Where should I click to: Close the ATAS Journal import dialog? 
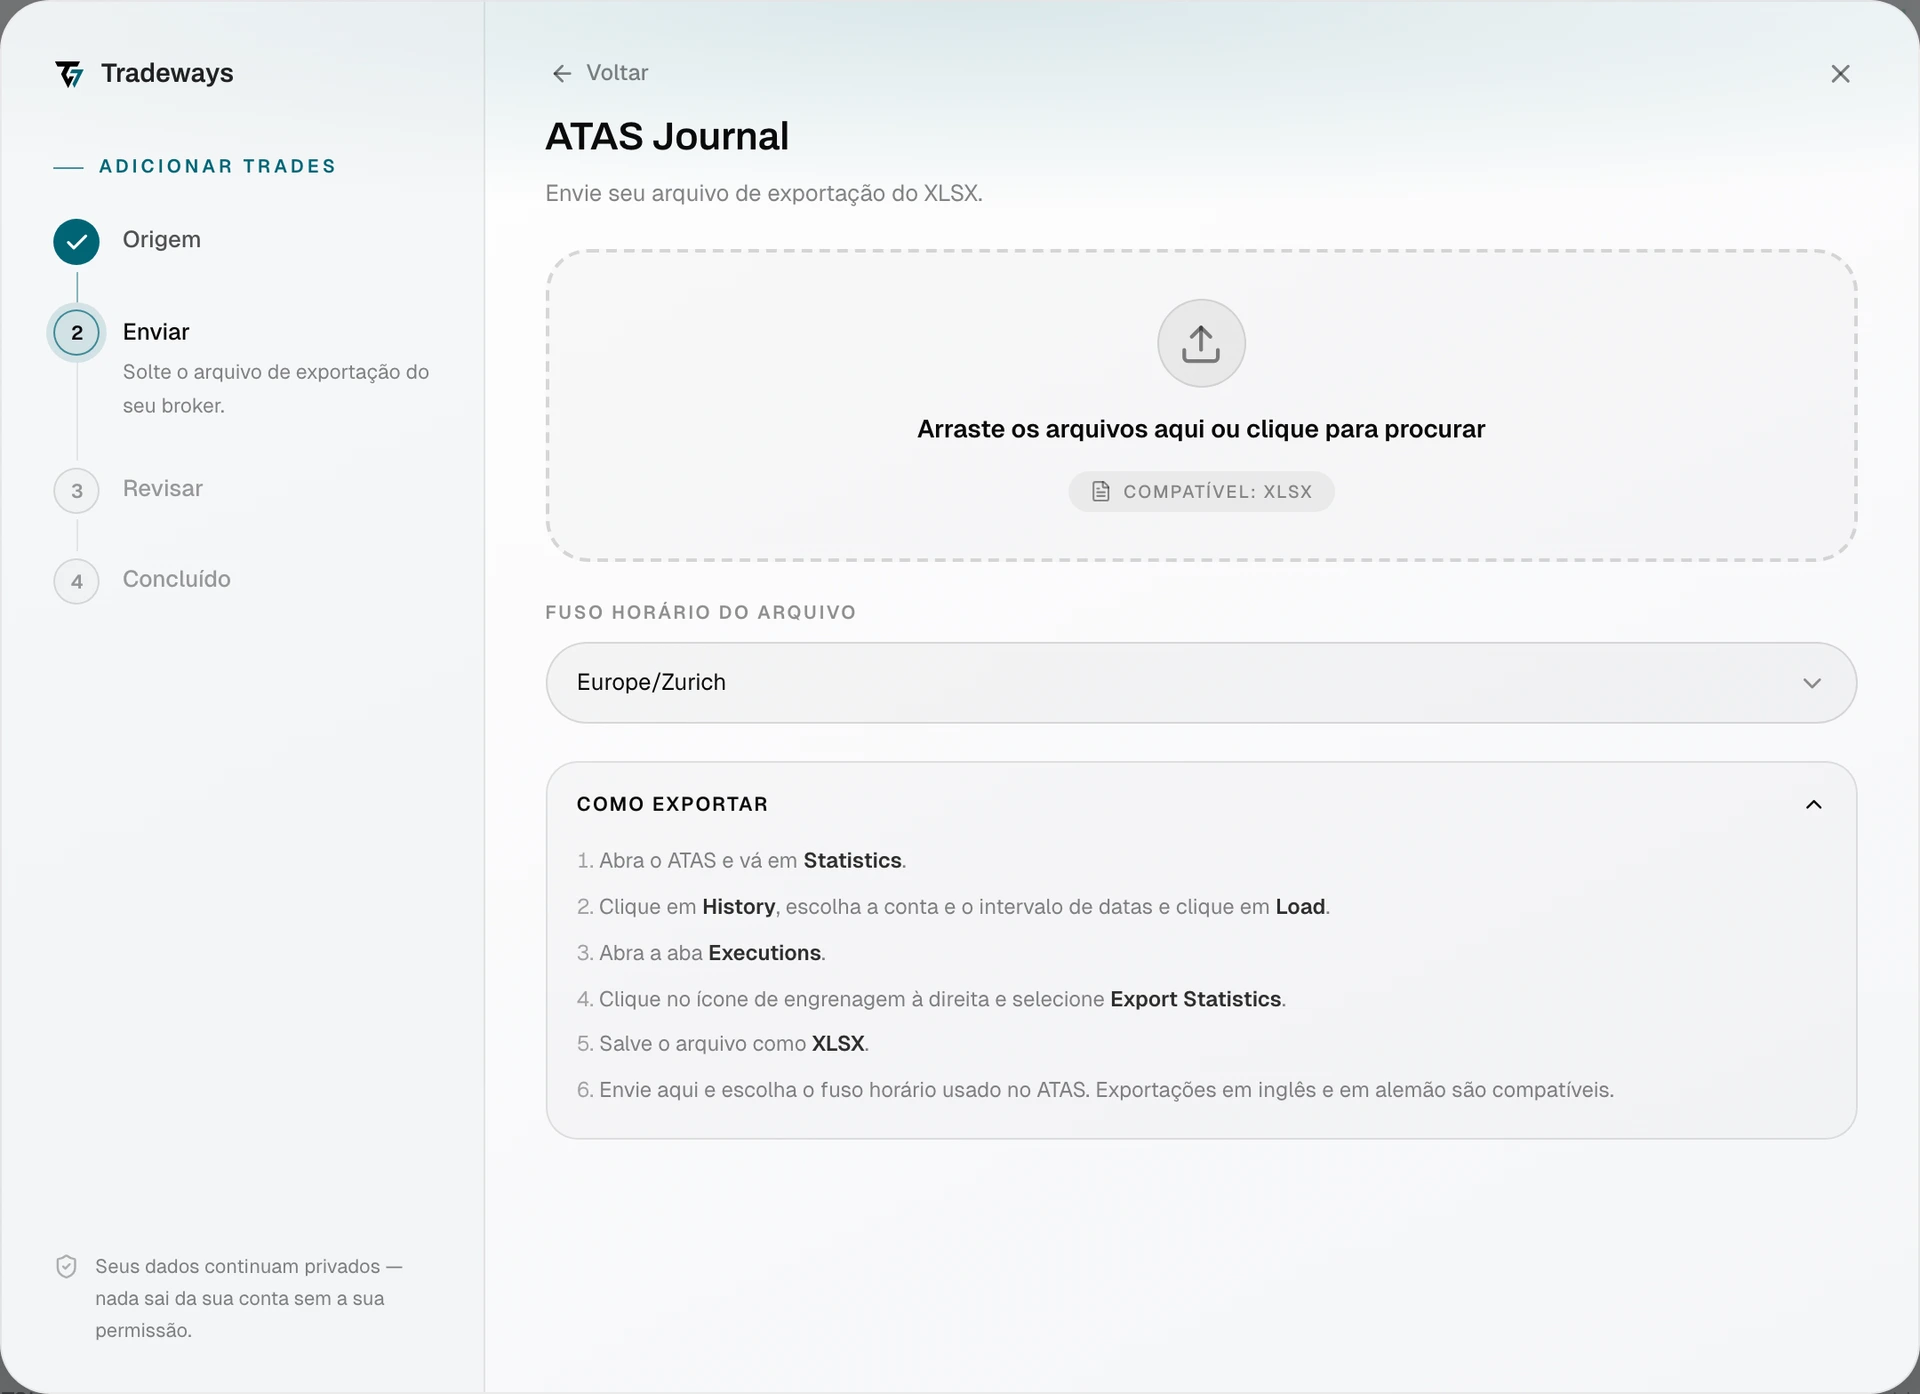(1840, 74)
